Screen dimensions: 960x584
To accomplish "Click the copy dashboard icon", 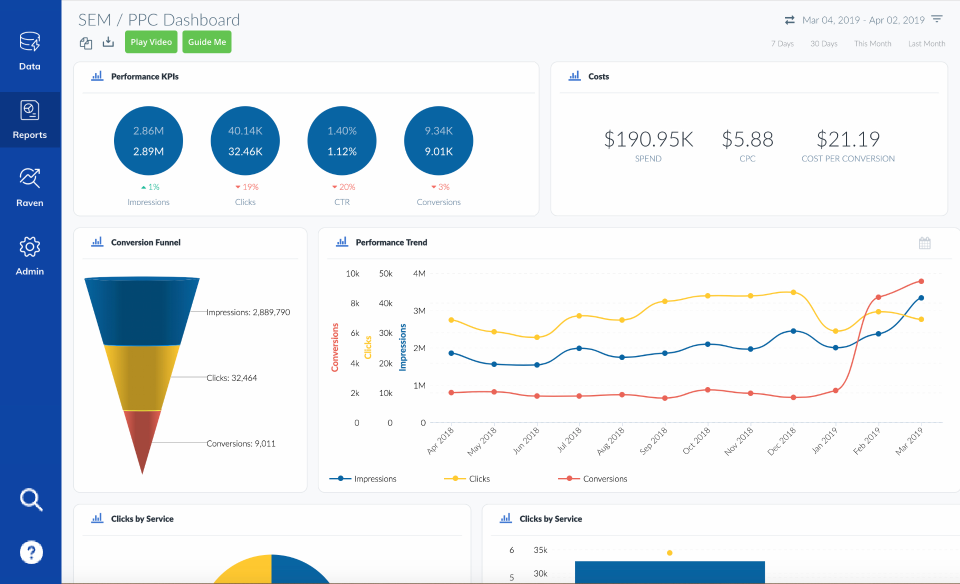I will coord(86,42).
